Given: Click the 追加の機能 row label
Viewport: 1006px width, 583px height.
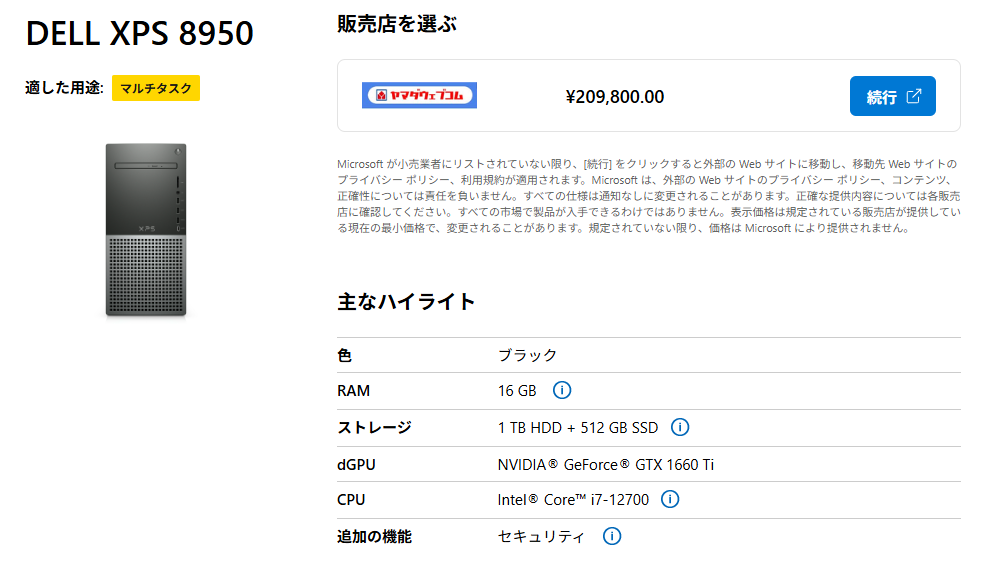Looking at the screenshot, I should coord(374,537).
